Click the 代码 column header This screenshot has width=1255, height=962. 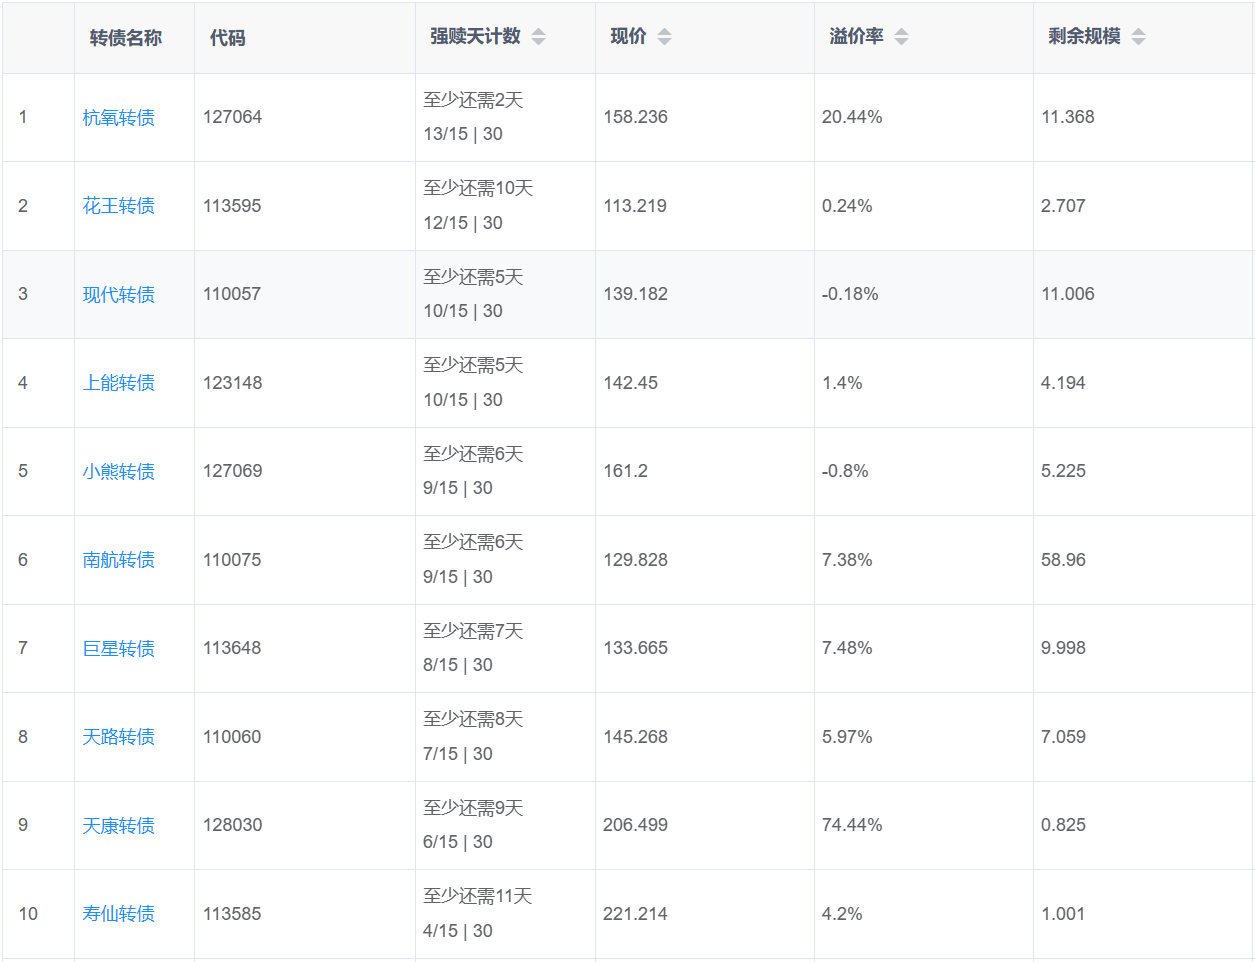click(227, 38)
